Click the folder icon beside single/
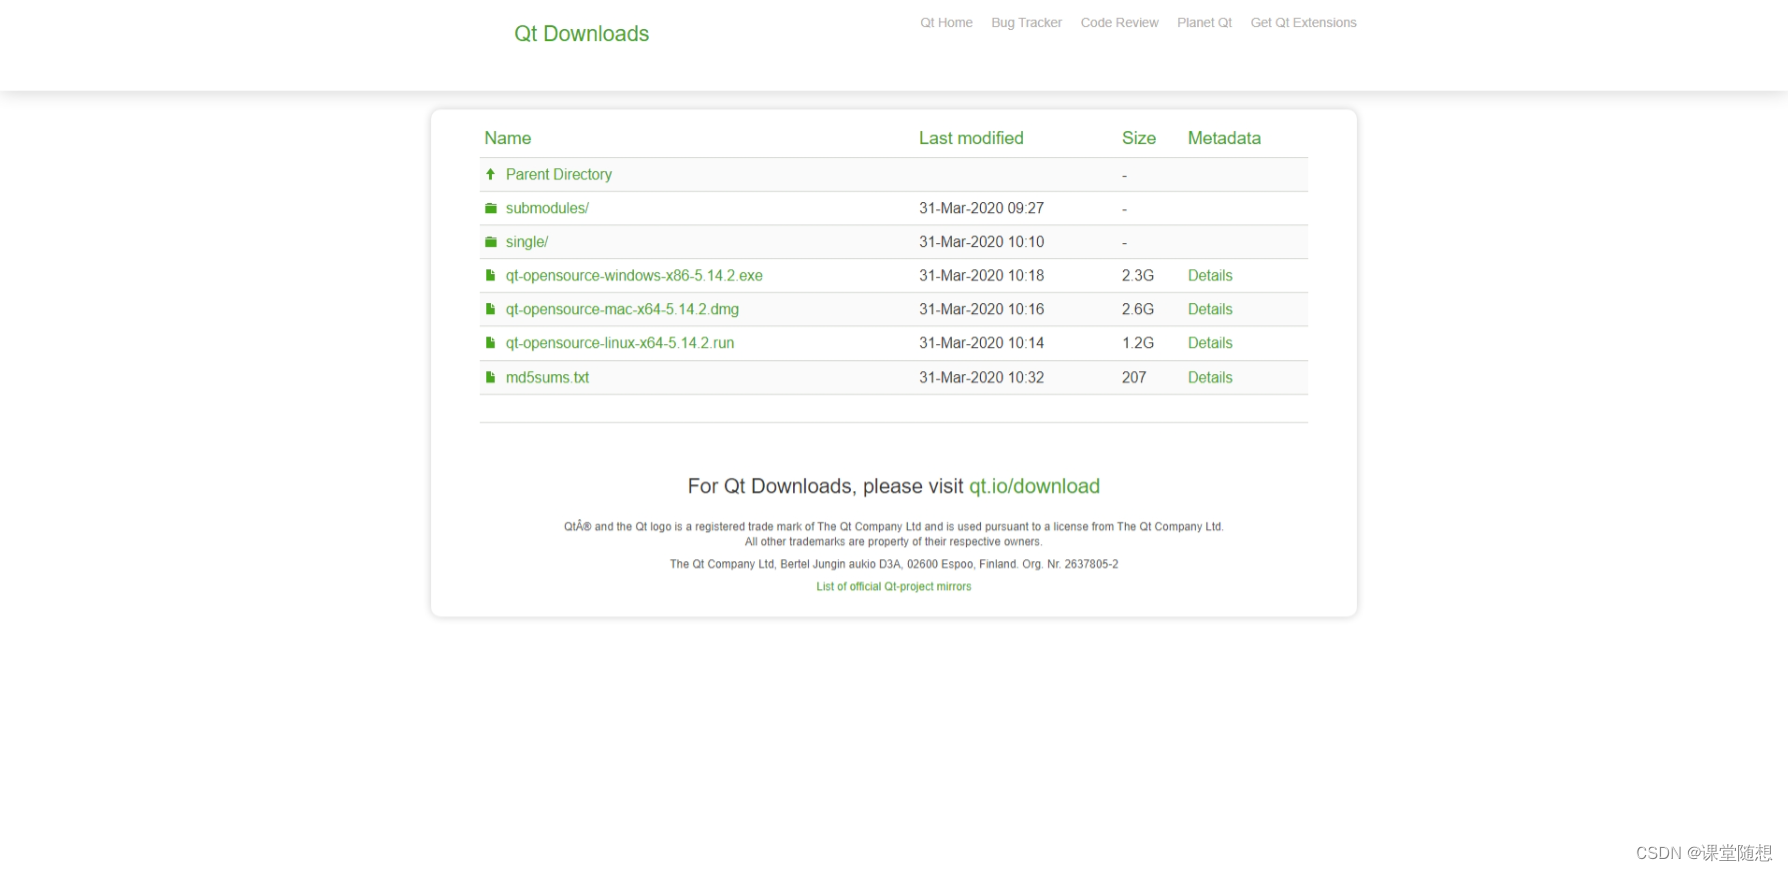This screenshot has height=871, width=1788. pyautogui.click(x=491, y=242)
